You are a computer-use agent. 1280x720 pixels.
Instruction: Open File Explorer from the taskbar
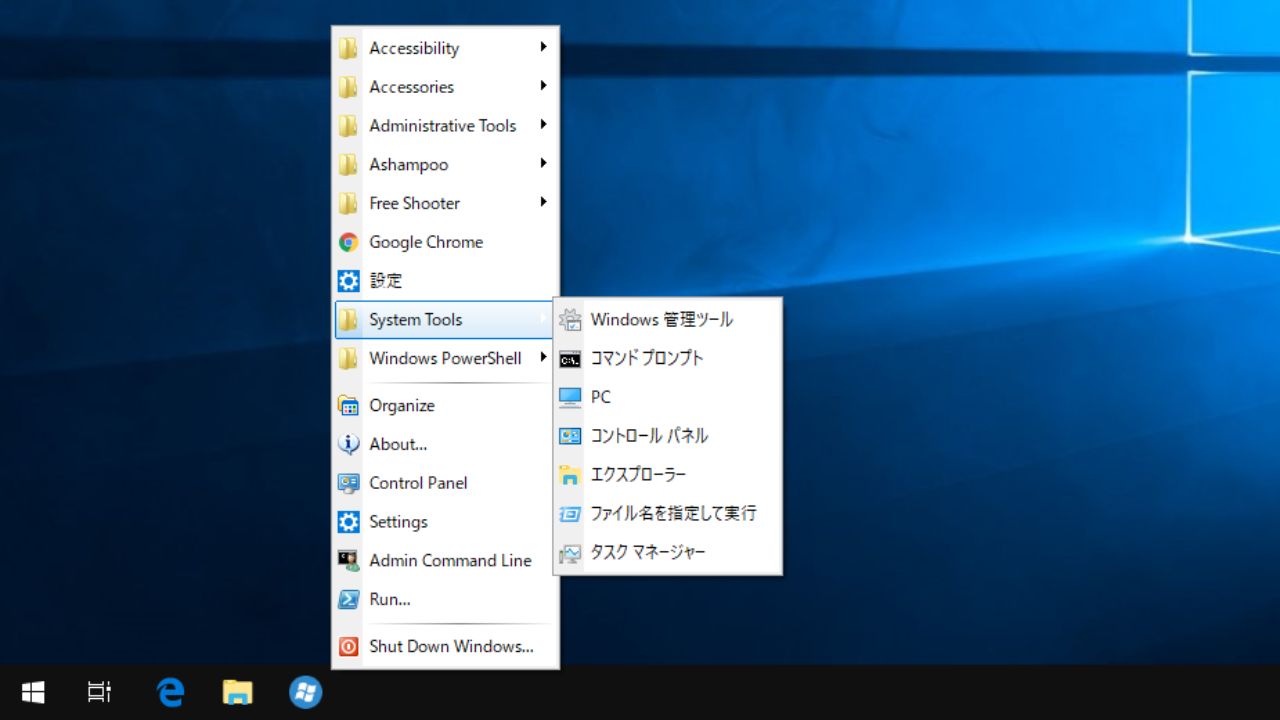point(237,692)
